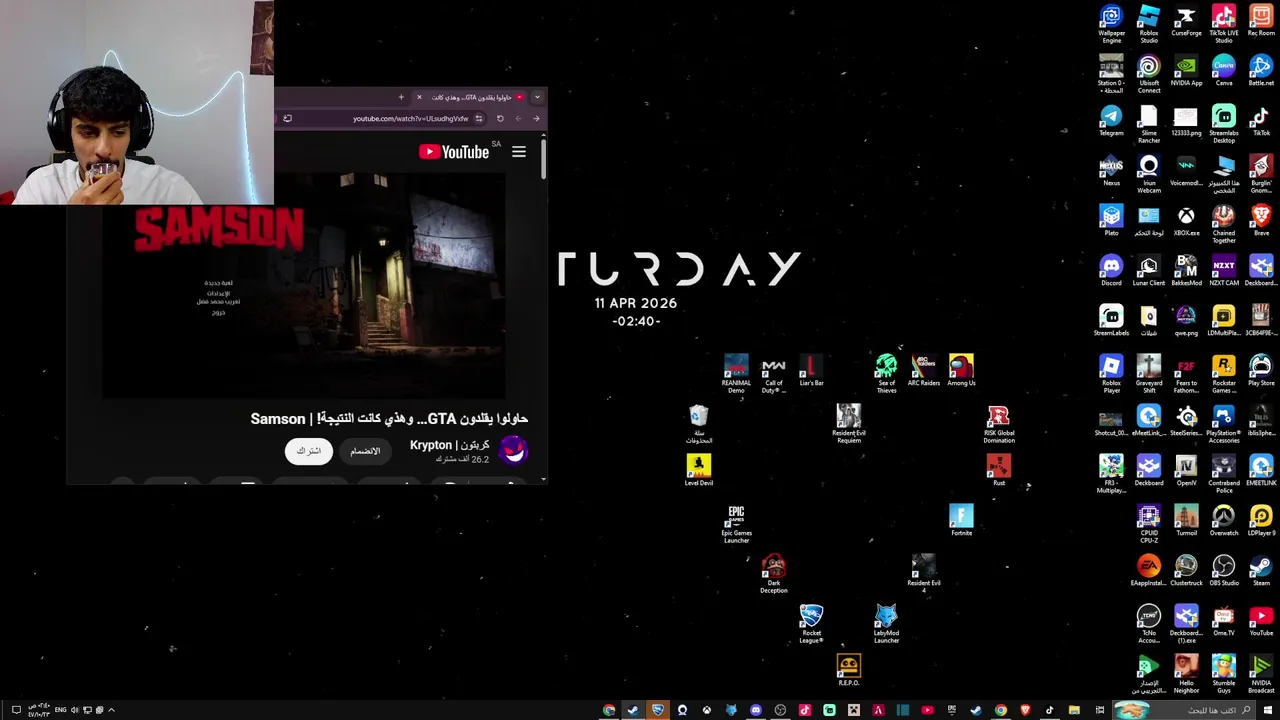Image resolution: width=1280 pixels, height=720 pixels.
Task: Open the taskbar volume control
Action: tap(75, 710)
